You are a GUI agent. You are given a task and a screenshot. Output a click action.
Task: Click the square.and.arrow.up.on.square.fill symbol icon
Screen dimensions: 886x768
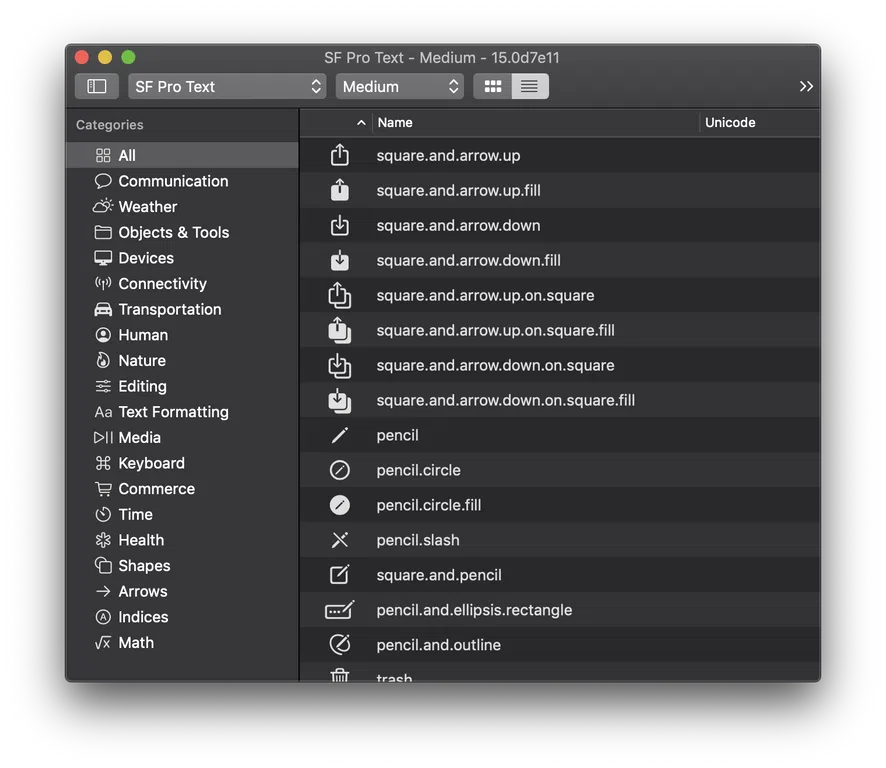(x=340, y=330)
